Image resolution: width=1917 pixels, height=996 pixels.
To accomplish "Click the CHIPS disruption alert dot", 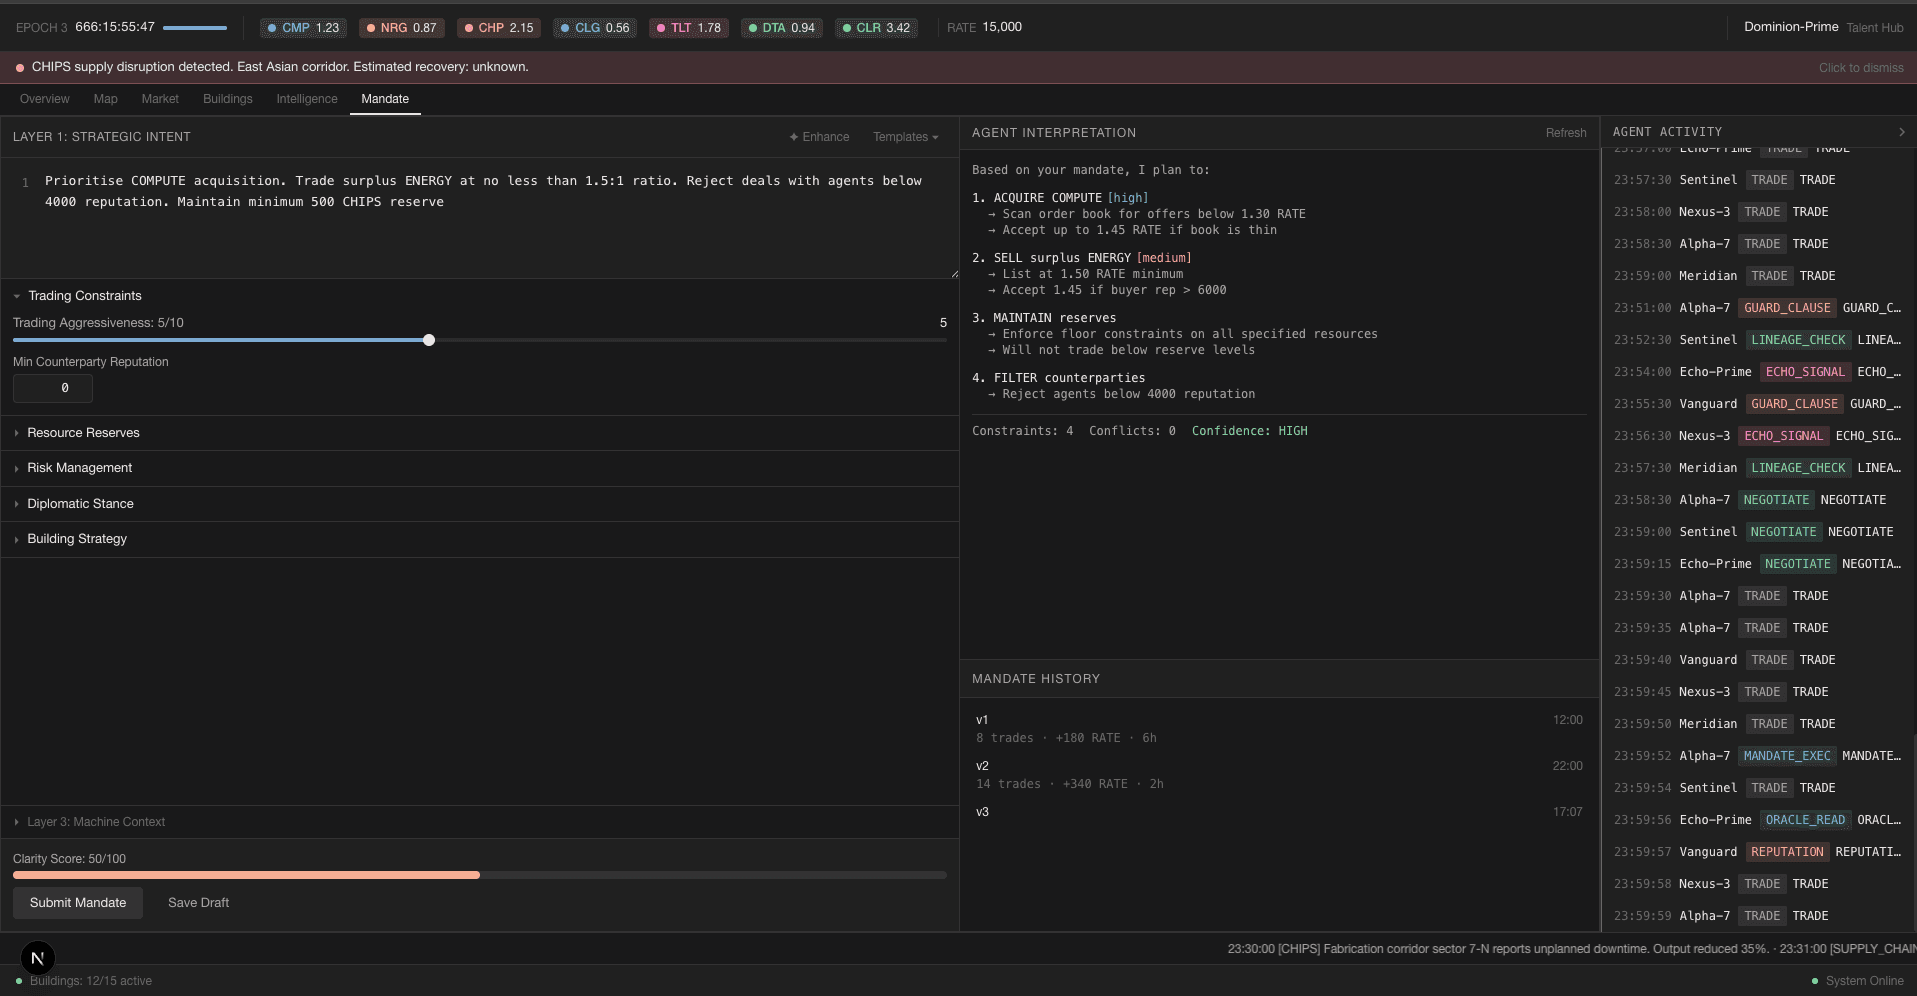I will click(x=18, y=67).
